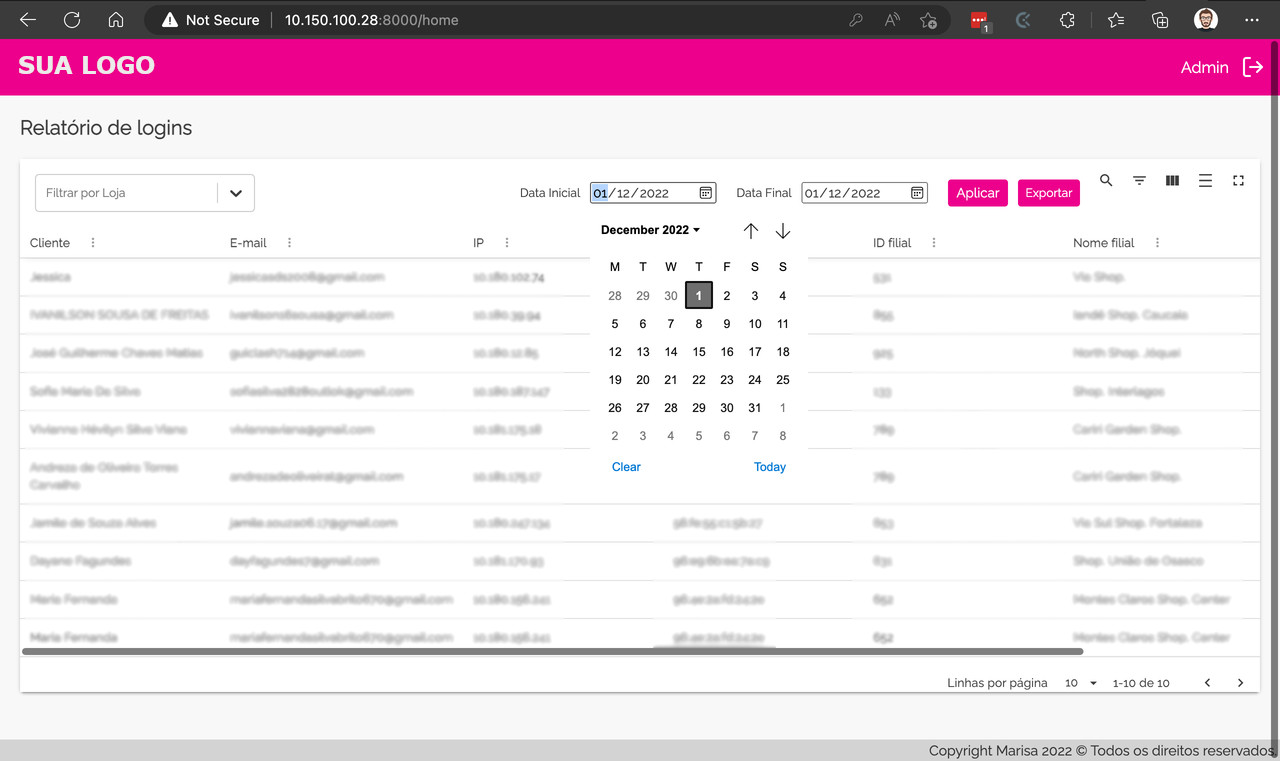Click the row density icon

pos(1205,181)
